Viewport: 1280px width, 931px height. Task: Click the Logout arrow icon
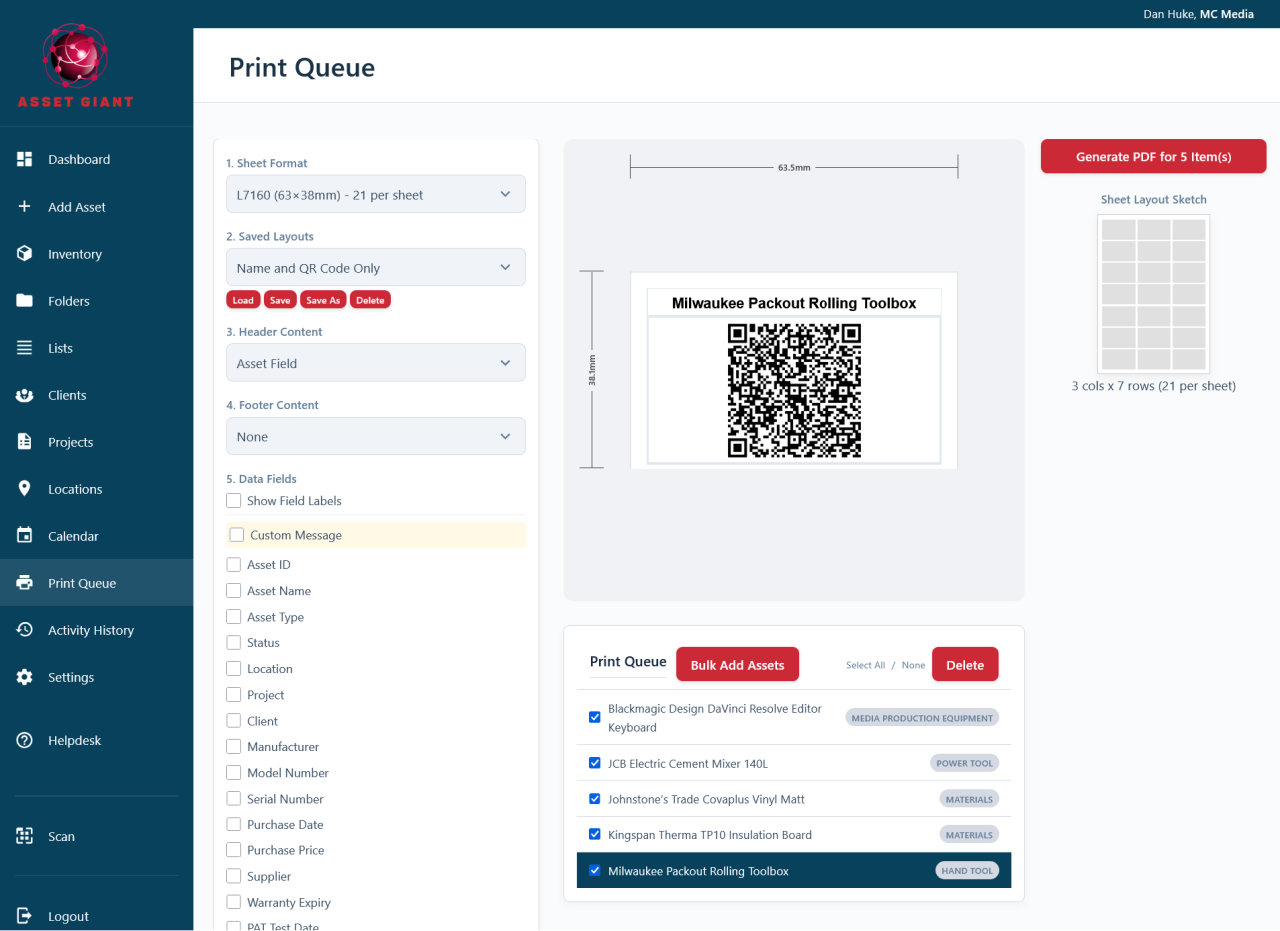25,916
